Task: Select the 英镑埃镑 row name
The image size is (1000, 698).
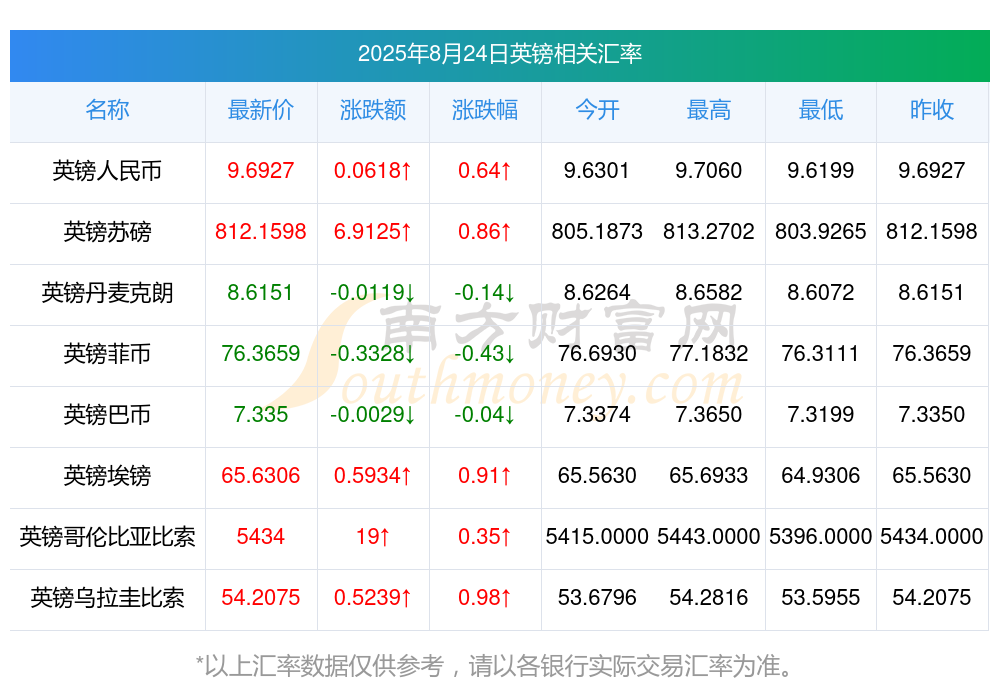Action: (107, 476)
